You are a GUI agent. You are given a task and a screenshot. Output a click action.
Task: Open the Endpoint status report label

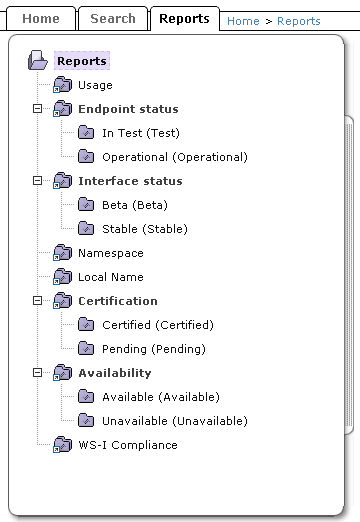128,109
